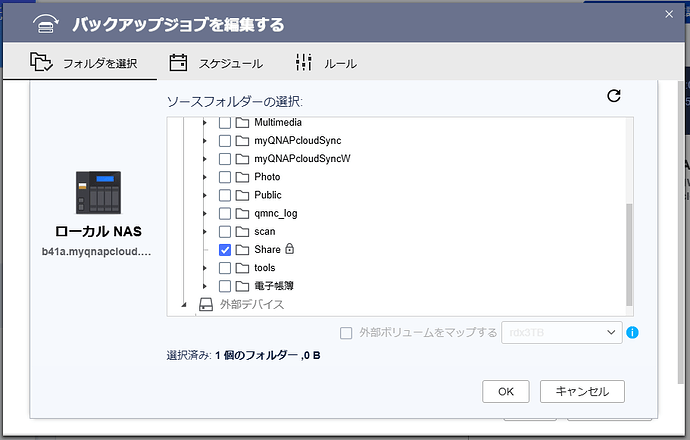Click the refresh icon above folder list
The image size is (690, 440).
pyautogui.click(x=614, y=95)
